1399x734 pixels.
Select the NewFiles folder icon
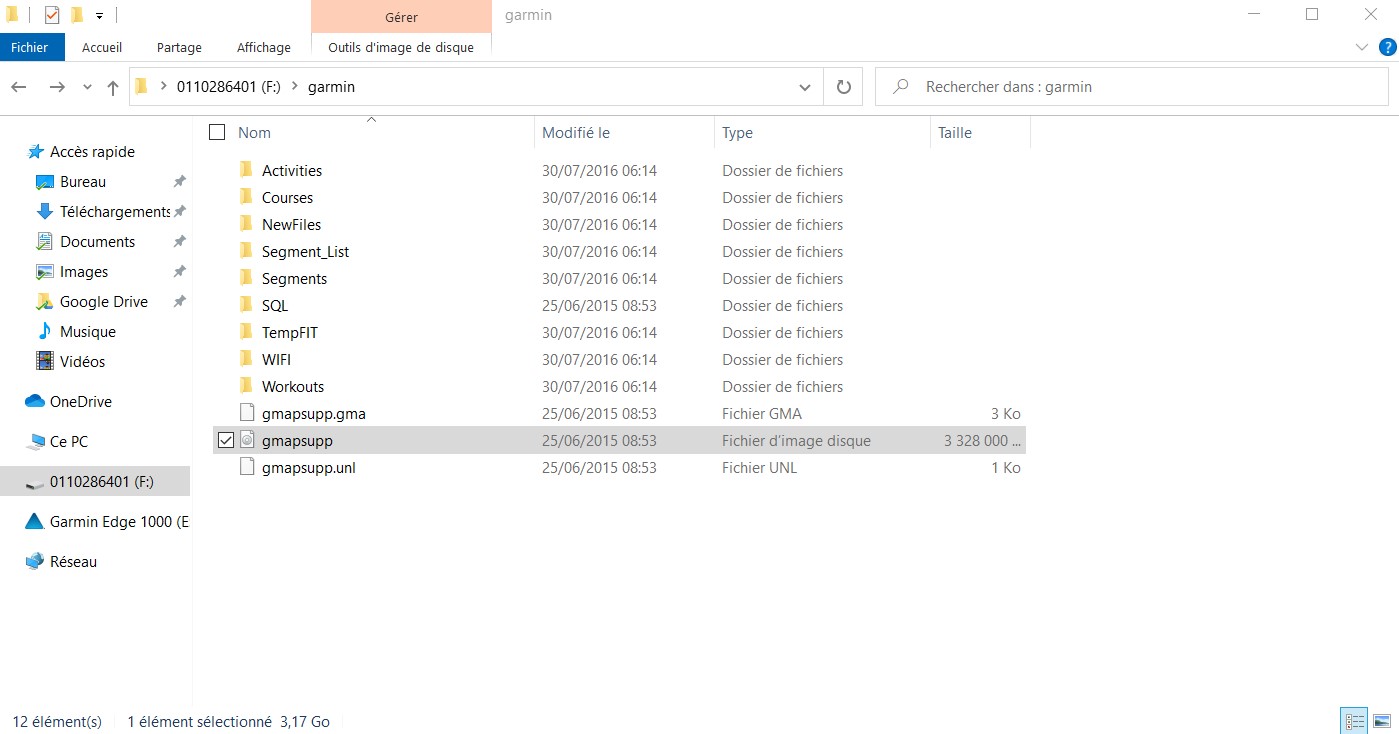point(247,224)
